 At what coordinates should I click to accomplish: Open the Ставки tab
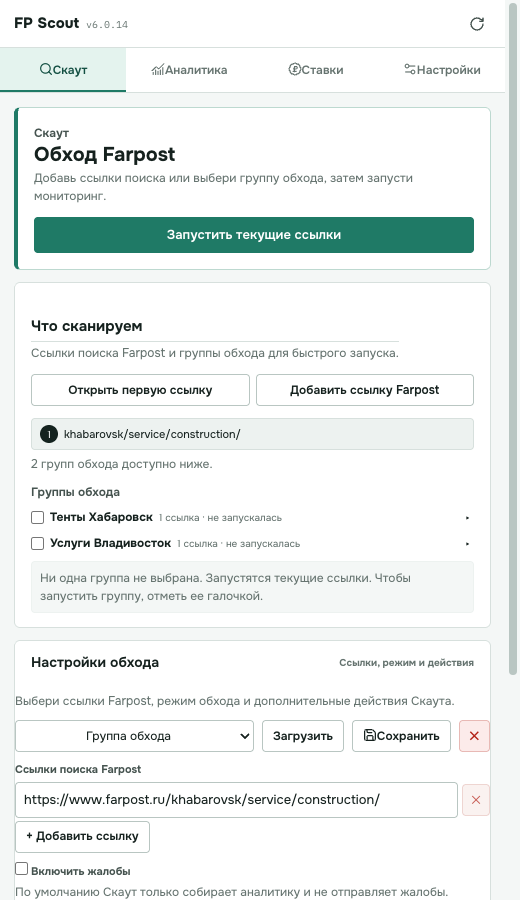tap(316, 70)
